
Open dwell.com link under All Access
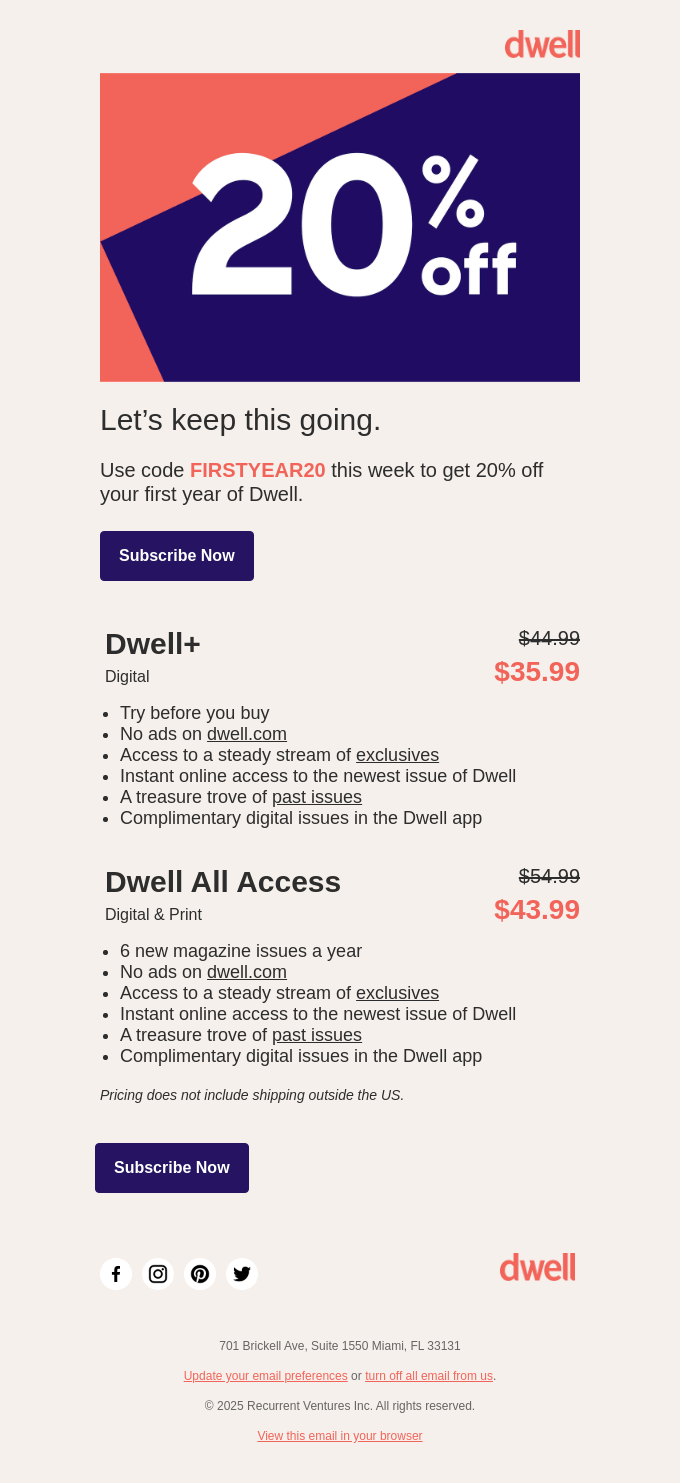pos(247,972)
